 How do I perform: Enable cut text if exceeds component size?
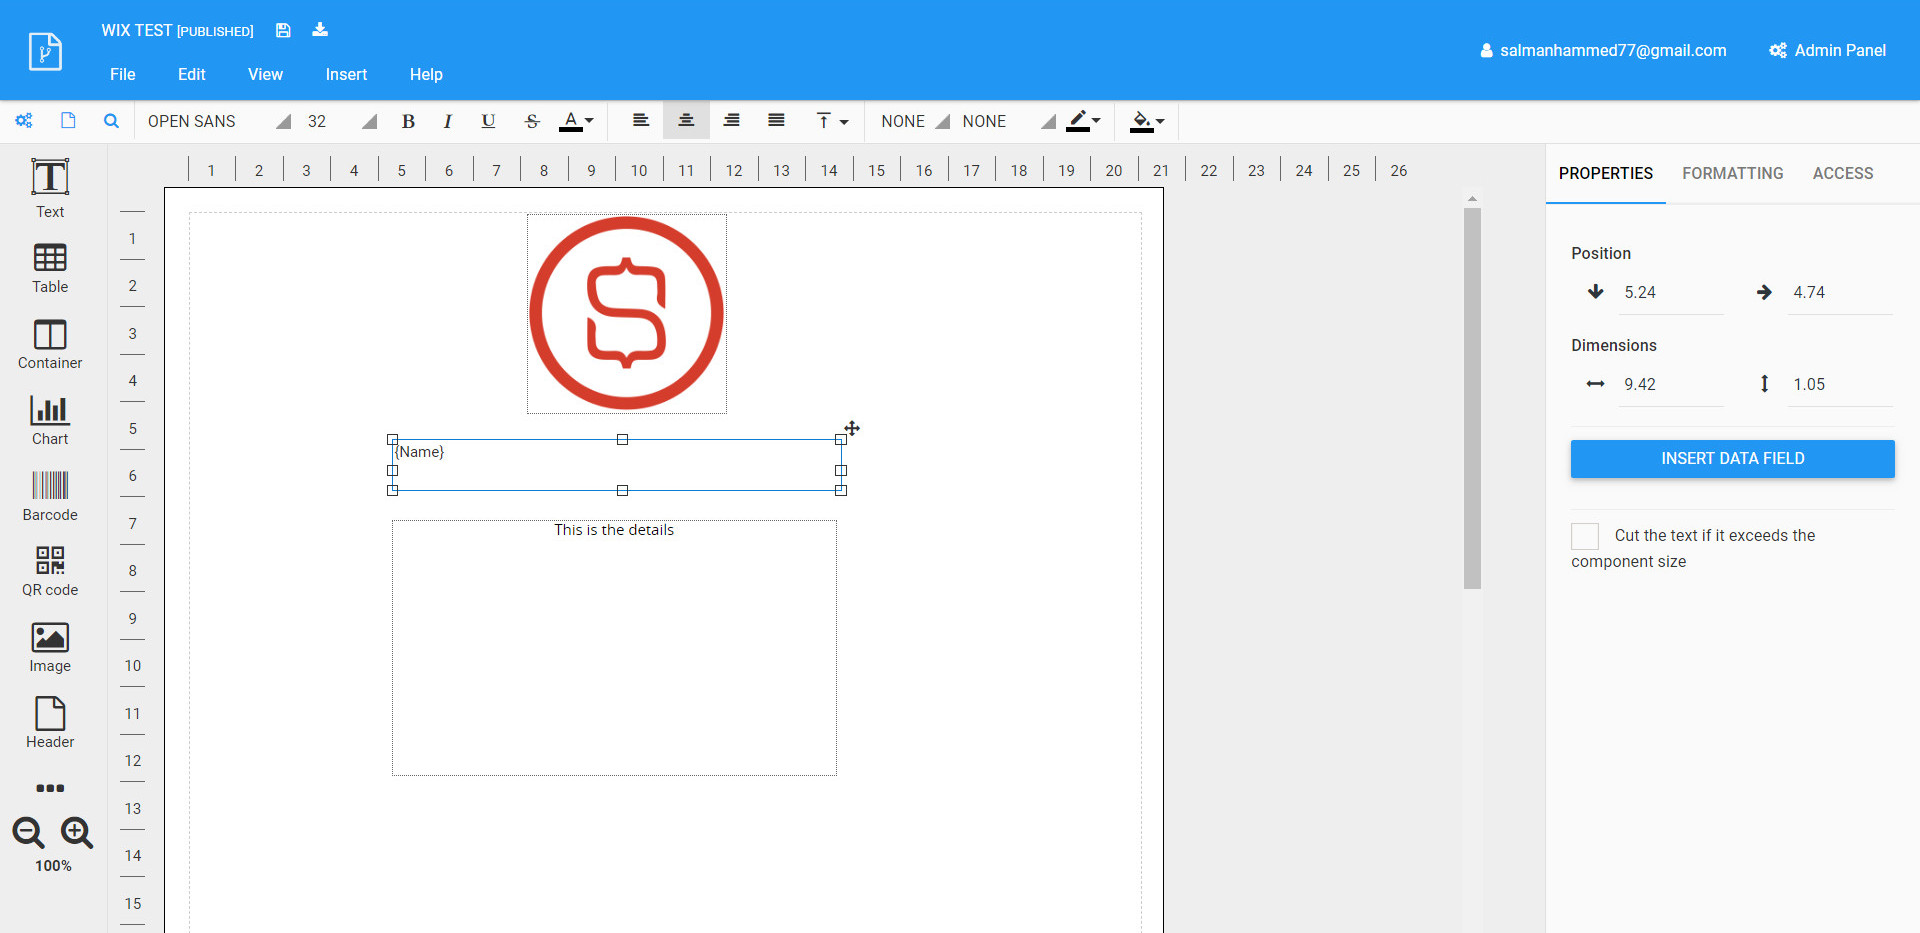click(1585, 536)
